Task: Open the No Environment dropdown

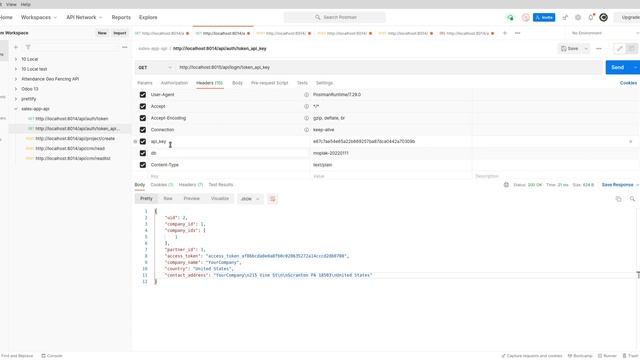Action: [604, 33]
